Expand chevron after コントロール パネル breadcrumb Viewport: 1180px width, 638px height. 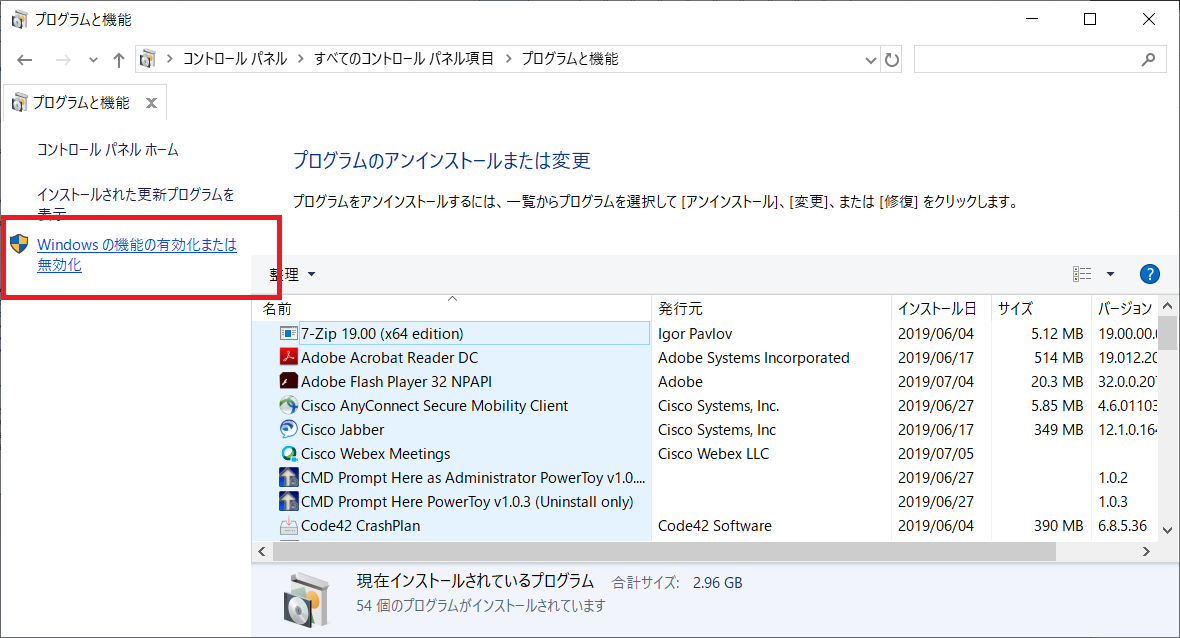pyautogui.click(x=301, y=59)
